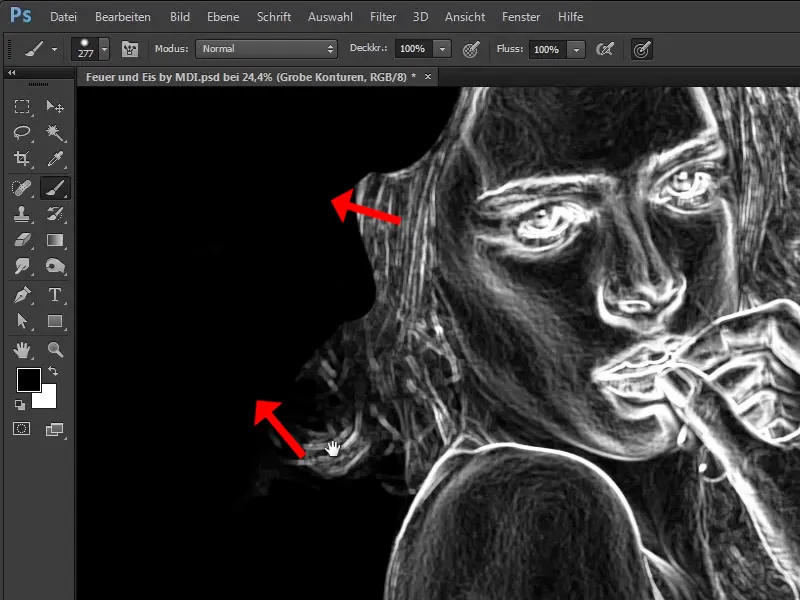
Task: Open the Bild menu
Action: point(180,17)
